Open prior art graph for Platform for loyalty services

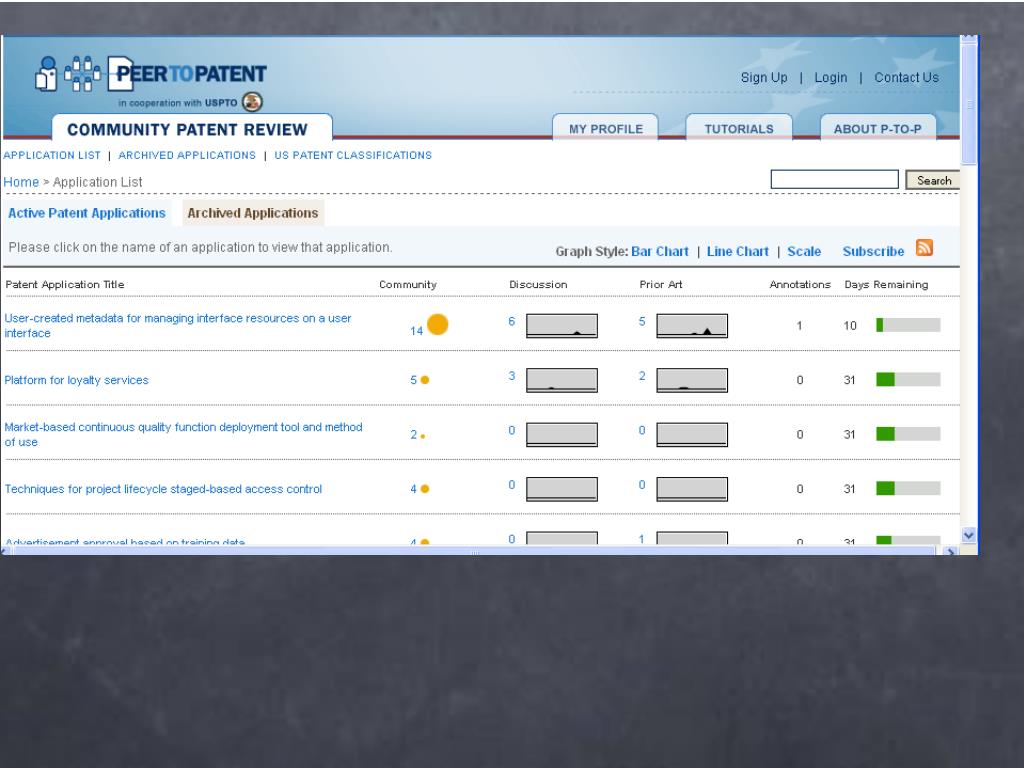point(692,380)
